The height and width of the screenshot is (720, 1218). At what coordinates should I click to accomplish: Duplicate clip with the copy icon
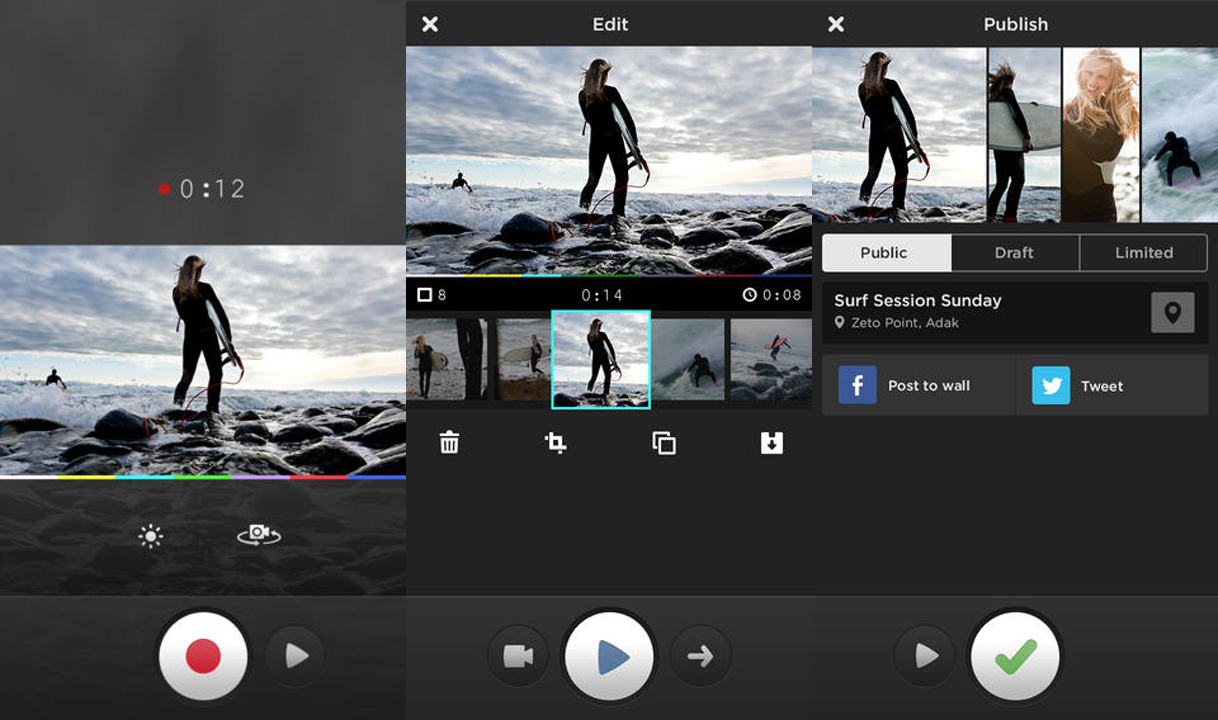(x=664, y=442)
